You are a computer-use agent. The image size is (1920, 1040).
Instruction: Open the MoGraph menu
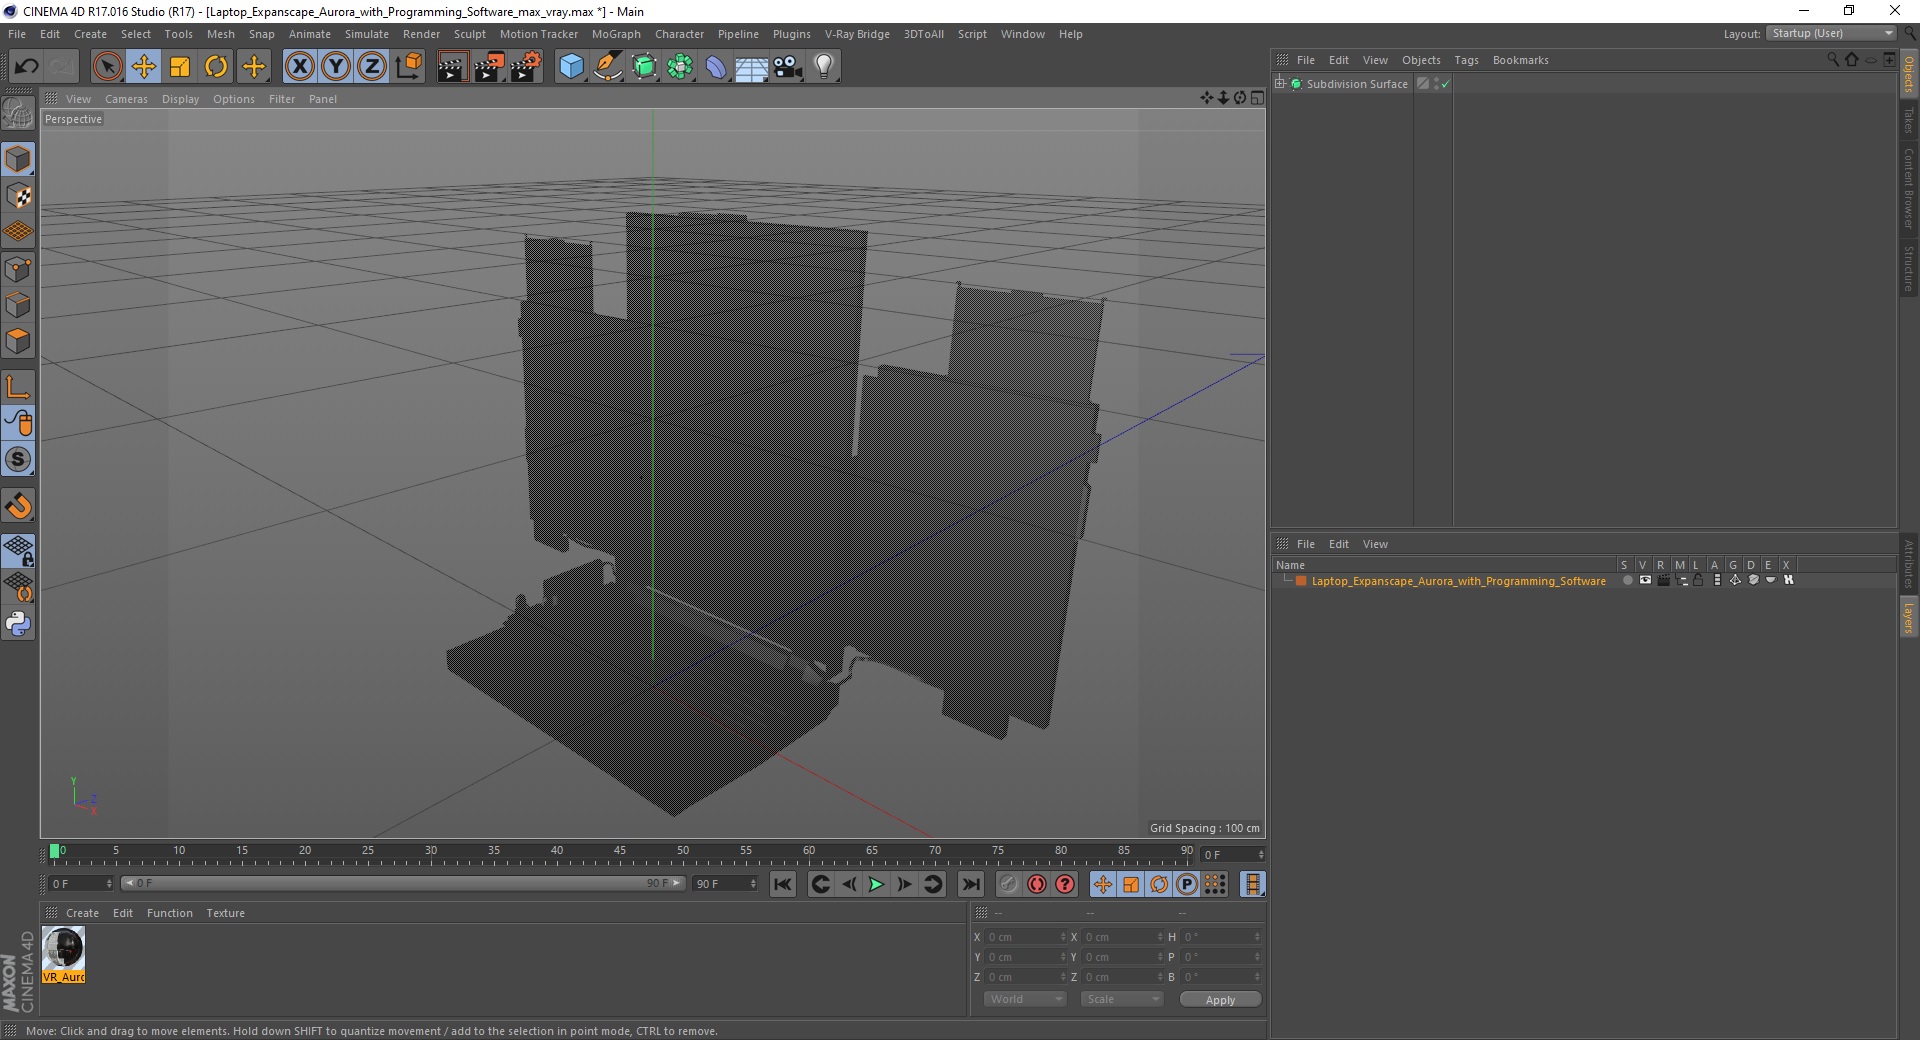pyautogui.click(x=615, y=34)
